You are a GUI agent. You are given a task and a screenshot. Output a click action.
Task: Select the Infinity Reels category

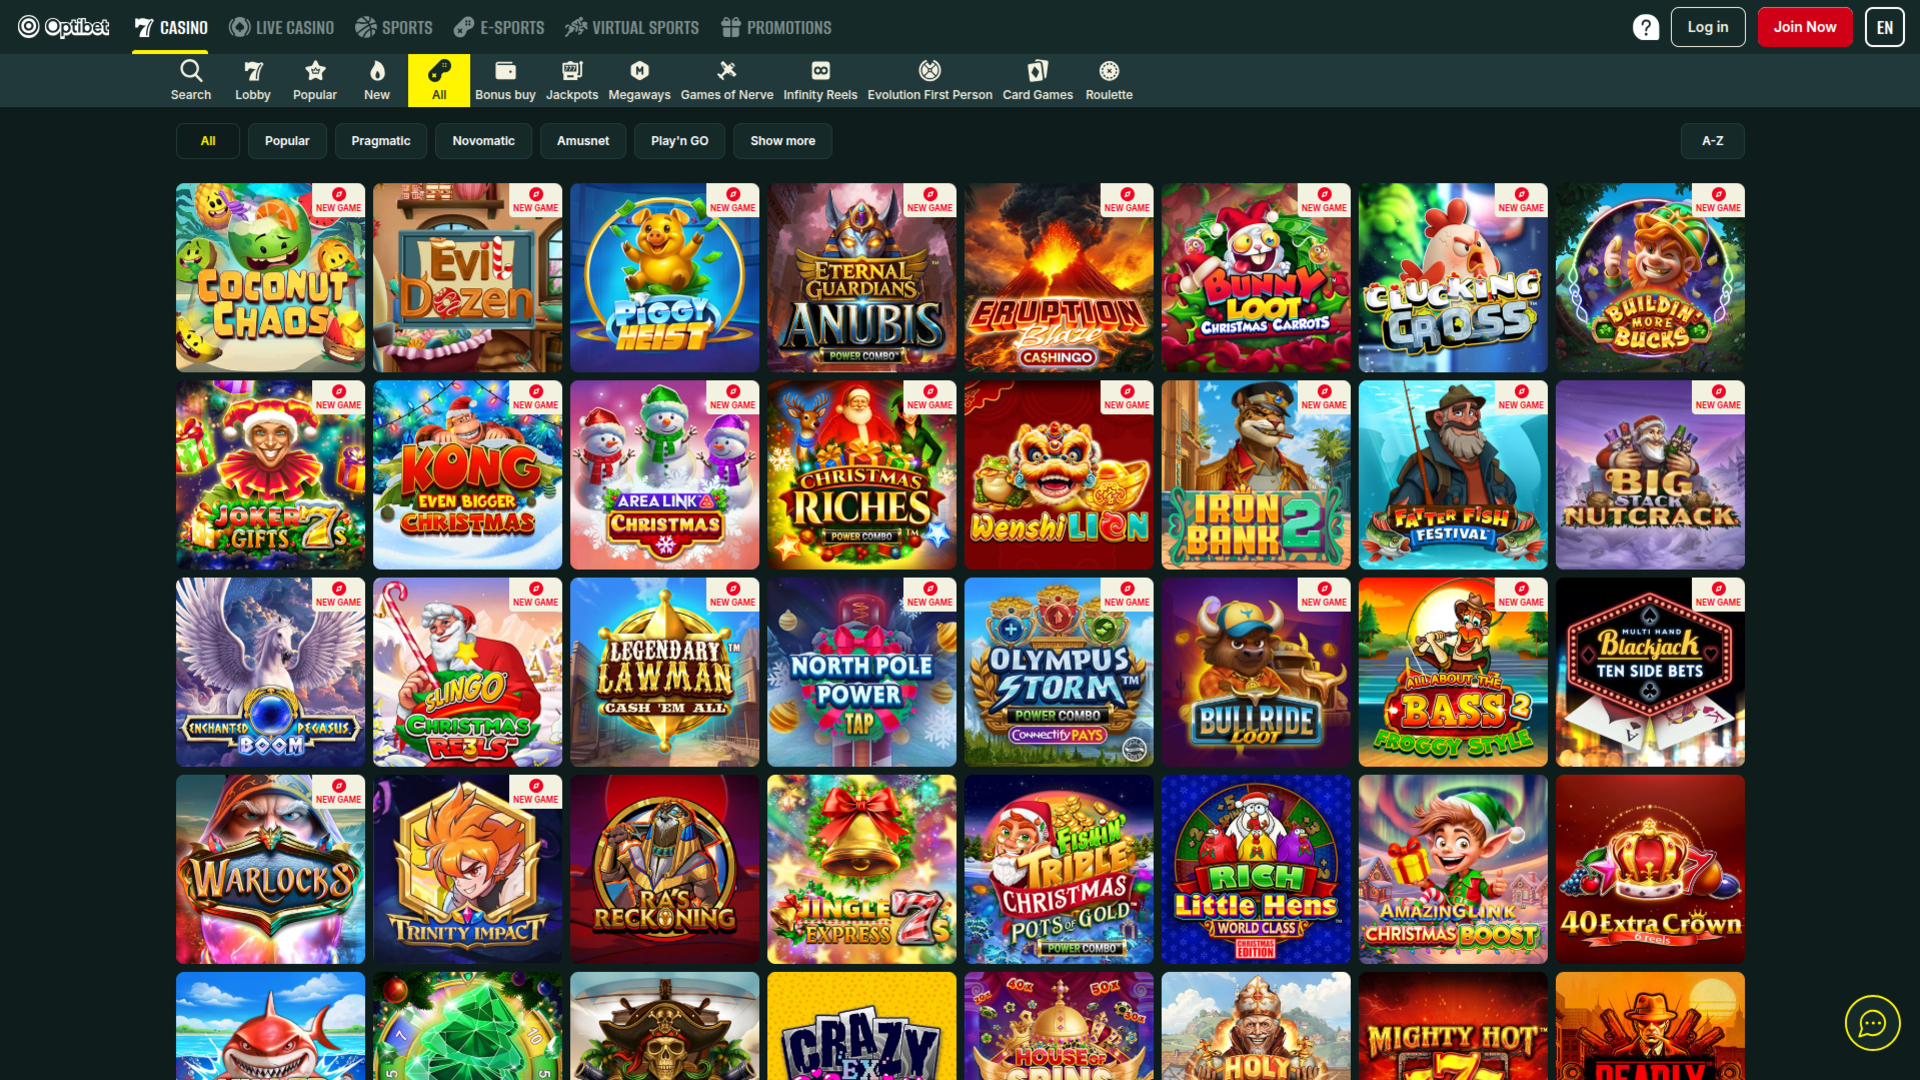(820, 80)
